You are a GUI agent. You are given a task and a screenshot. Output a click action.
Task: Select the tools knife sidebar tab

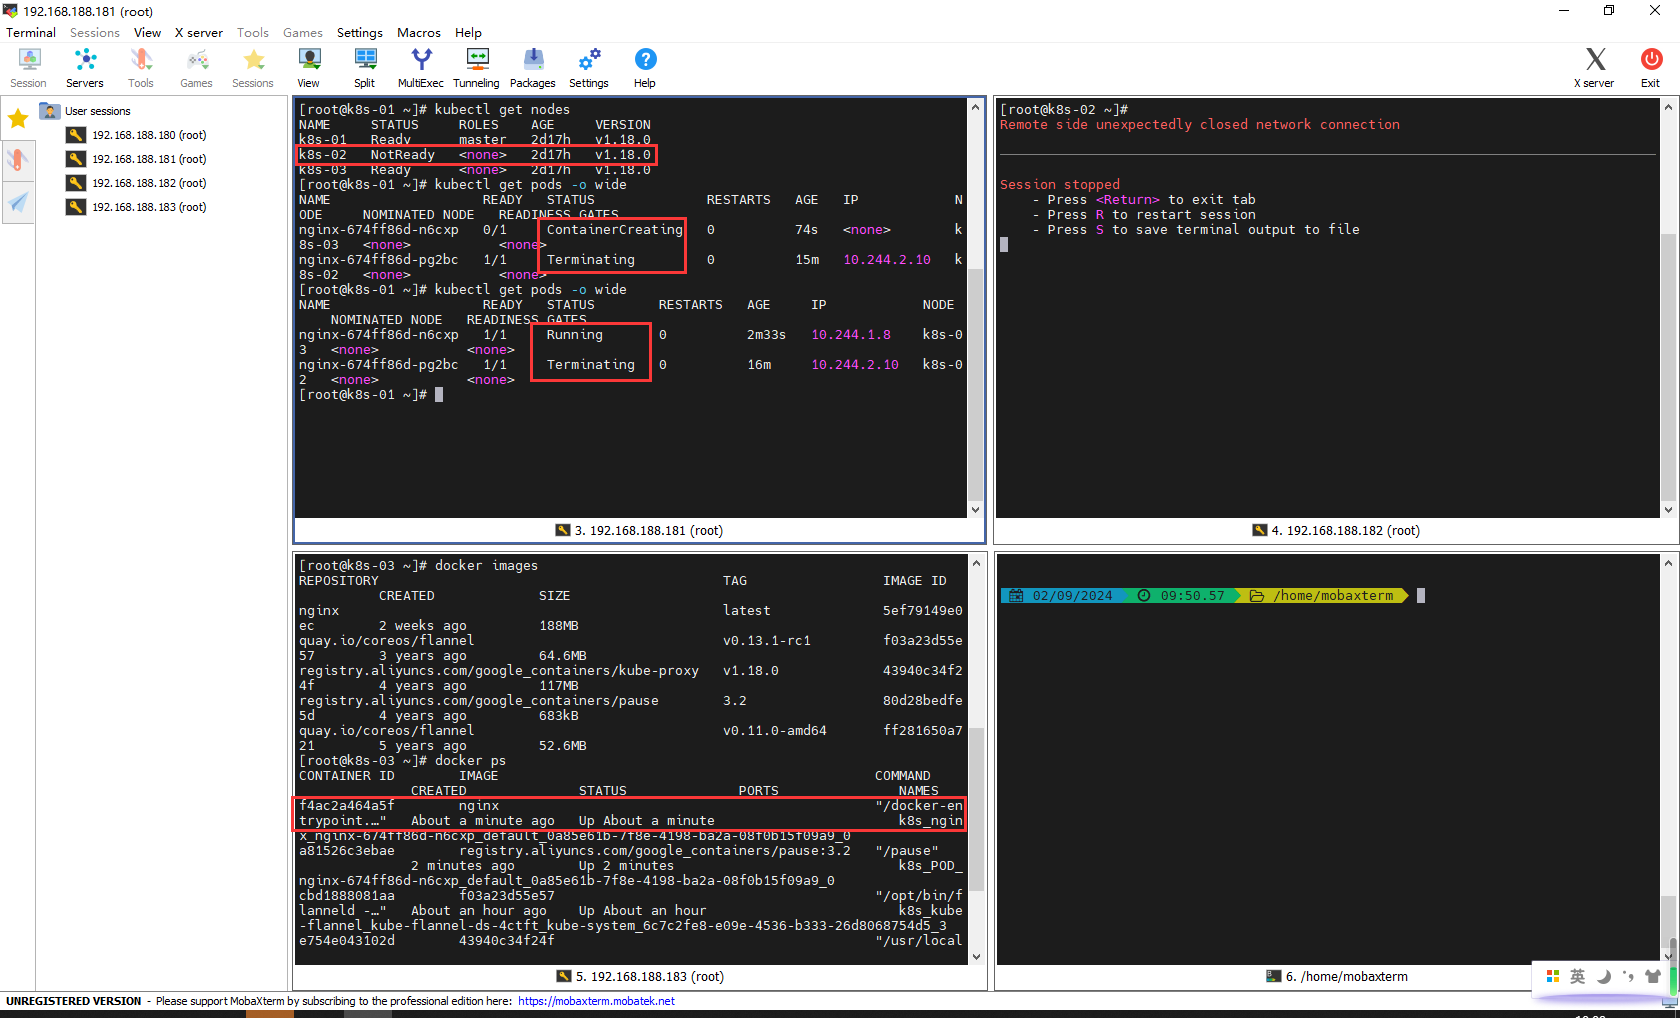[18, 160]
